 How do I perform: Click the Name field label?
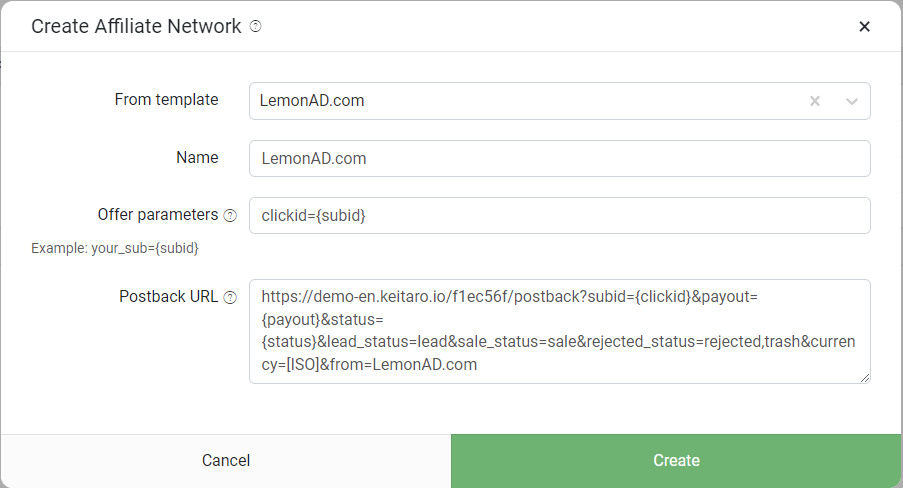pyautogui.click(x=197, y=157)
